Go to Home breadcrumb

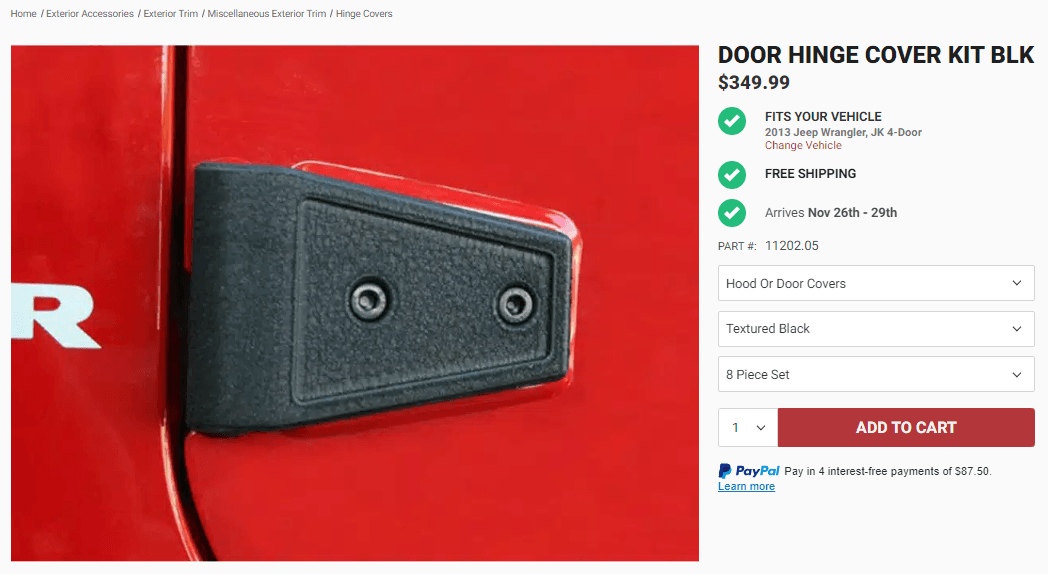23,13
